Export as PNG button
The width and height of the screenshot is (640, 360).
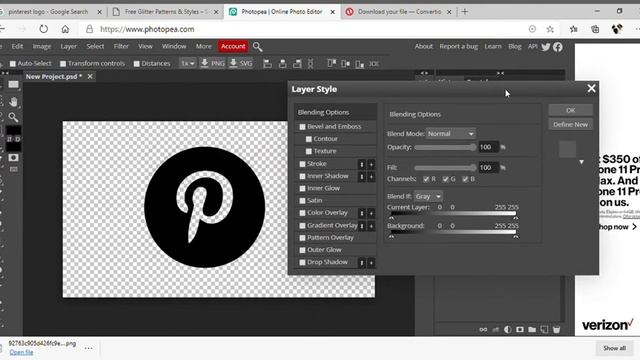[213, 63]
